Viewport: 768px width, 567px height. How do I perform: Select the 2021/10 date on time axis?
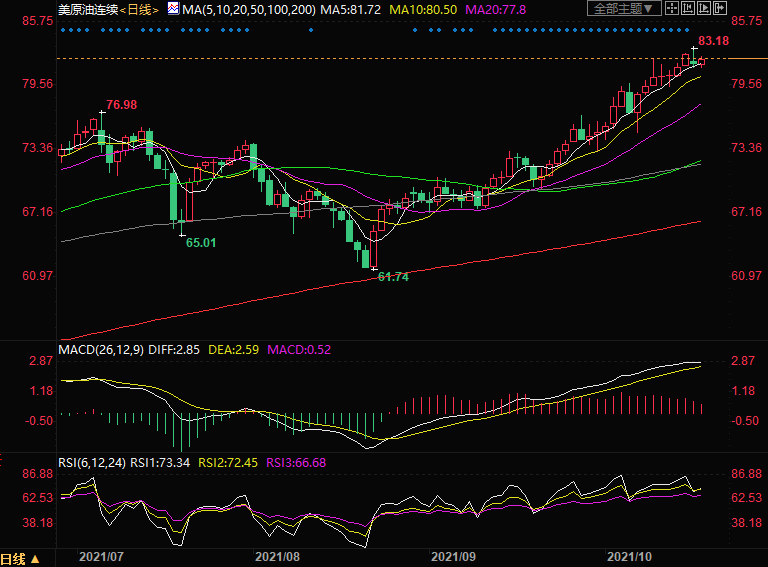coord(628,555)
